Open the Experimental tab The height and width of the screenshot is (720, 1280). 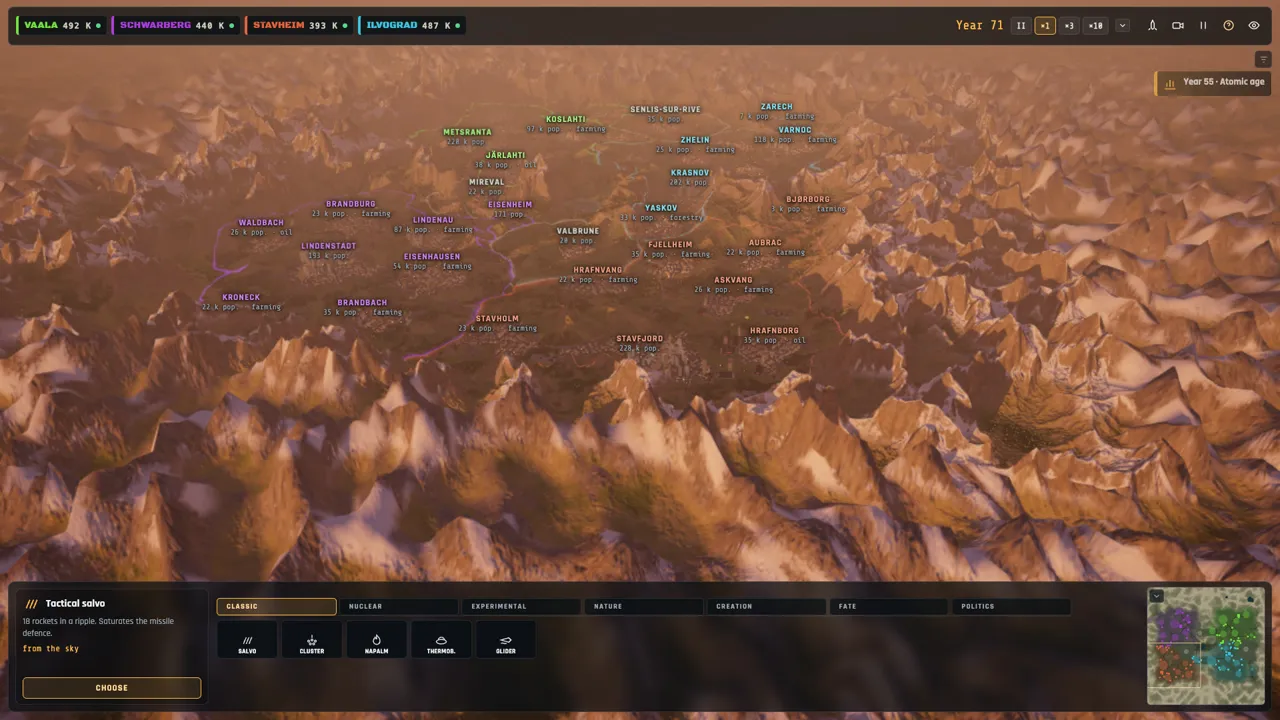521,606
